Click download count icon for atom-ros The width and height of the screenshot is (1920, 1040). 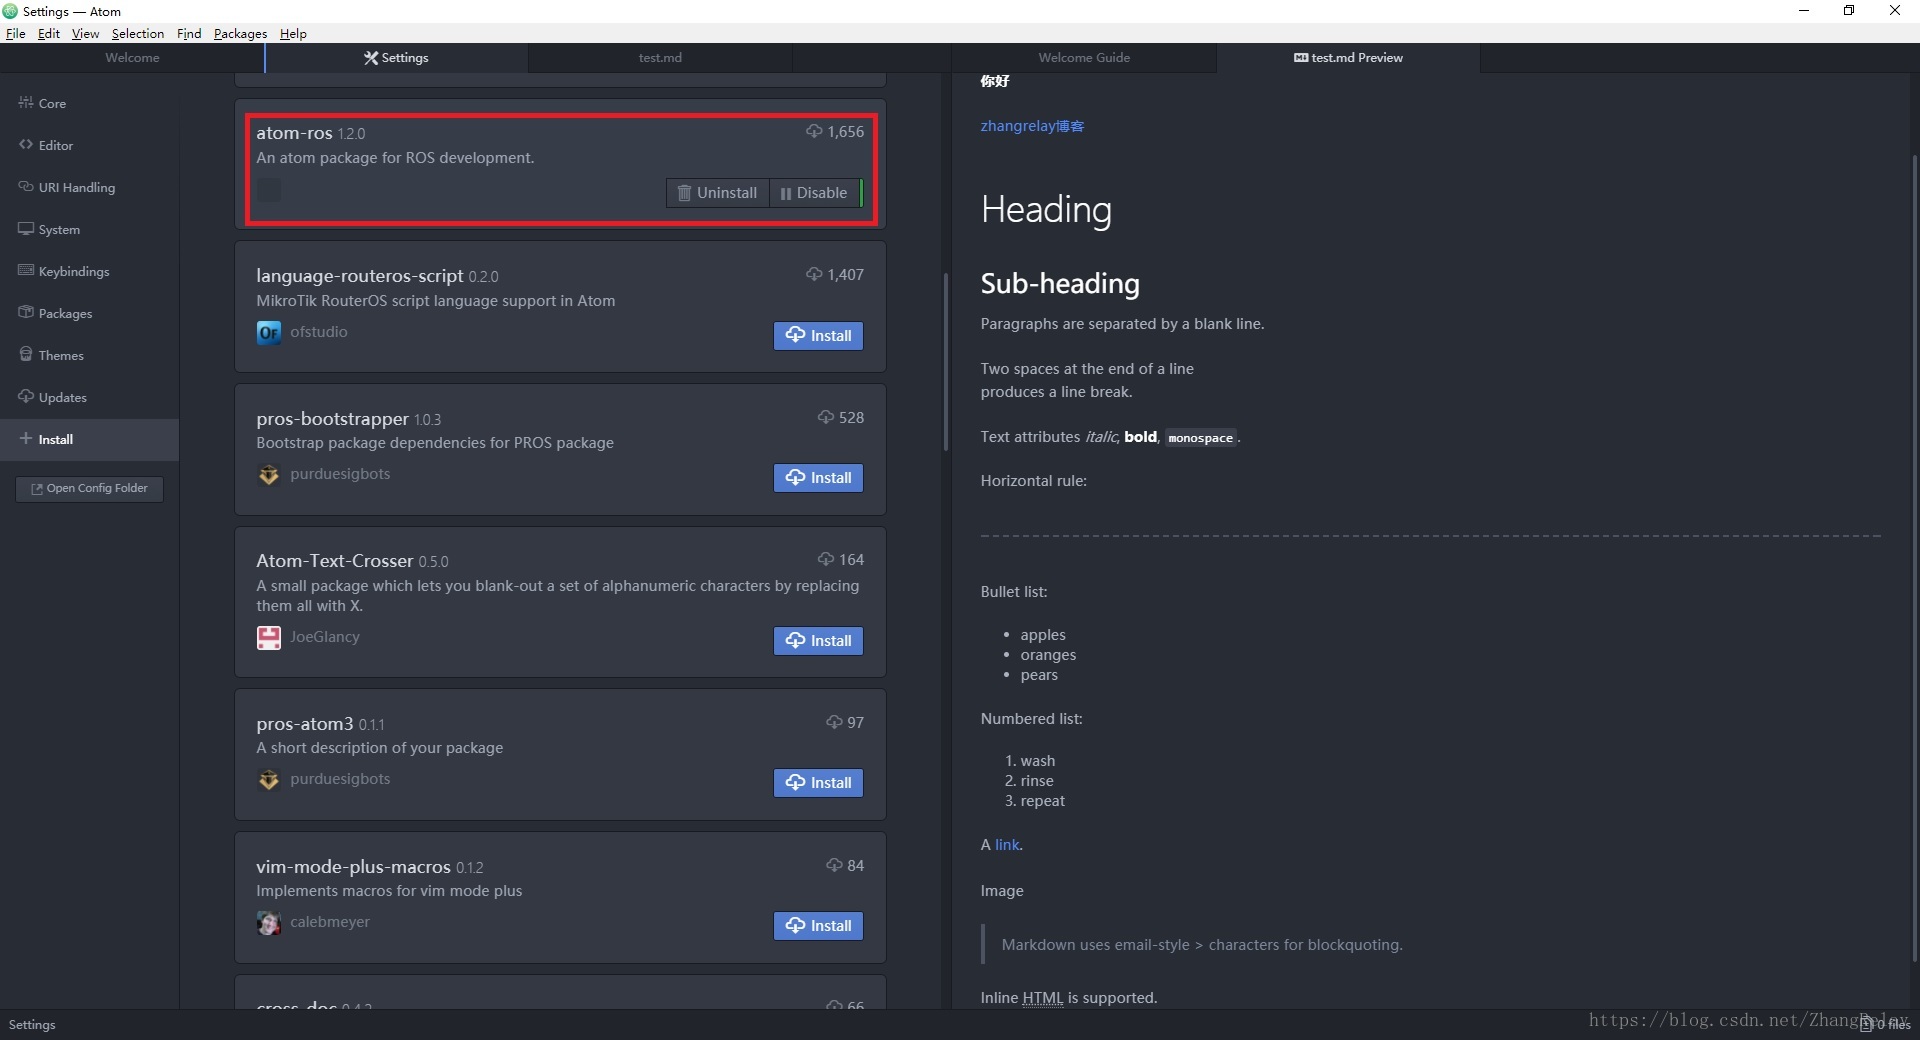[814, 132]
